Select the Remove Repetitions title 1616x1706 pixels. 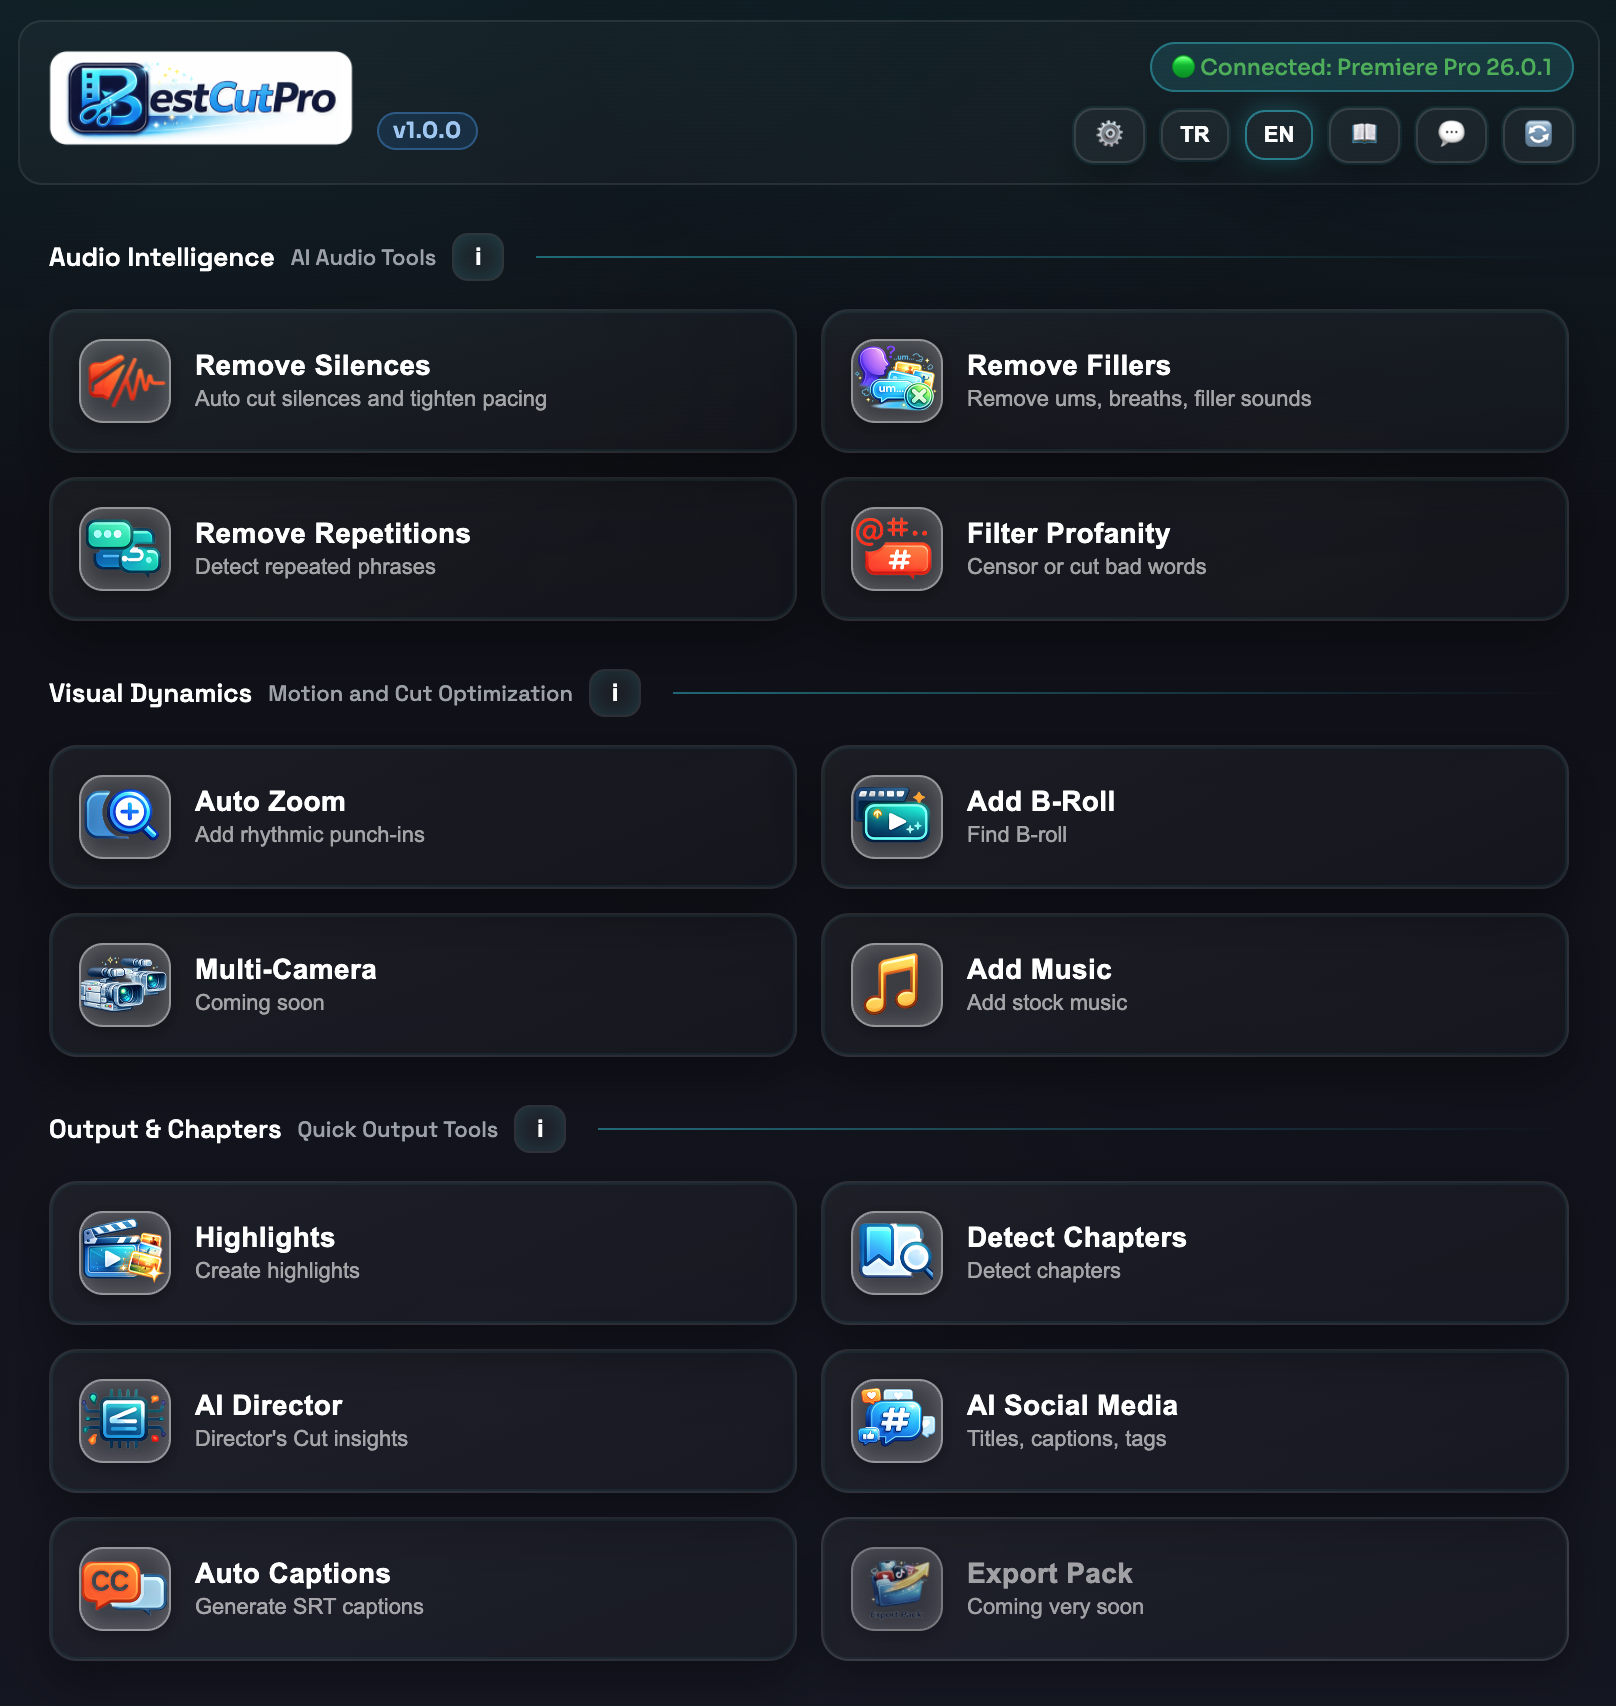(x=332, y=533)
